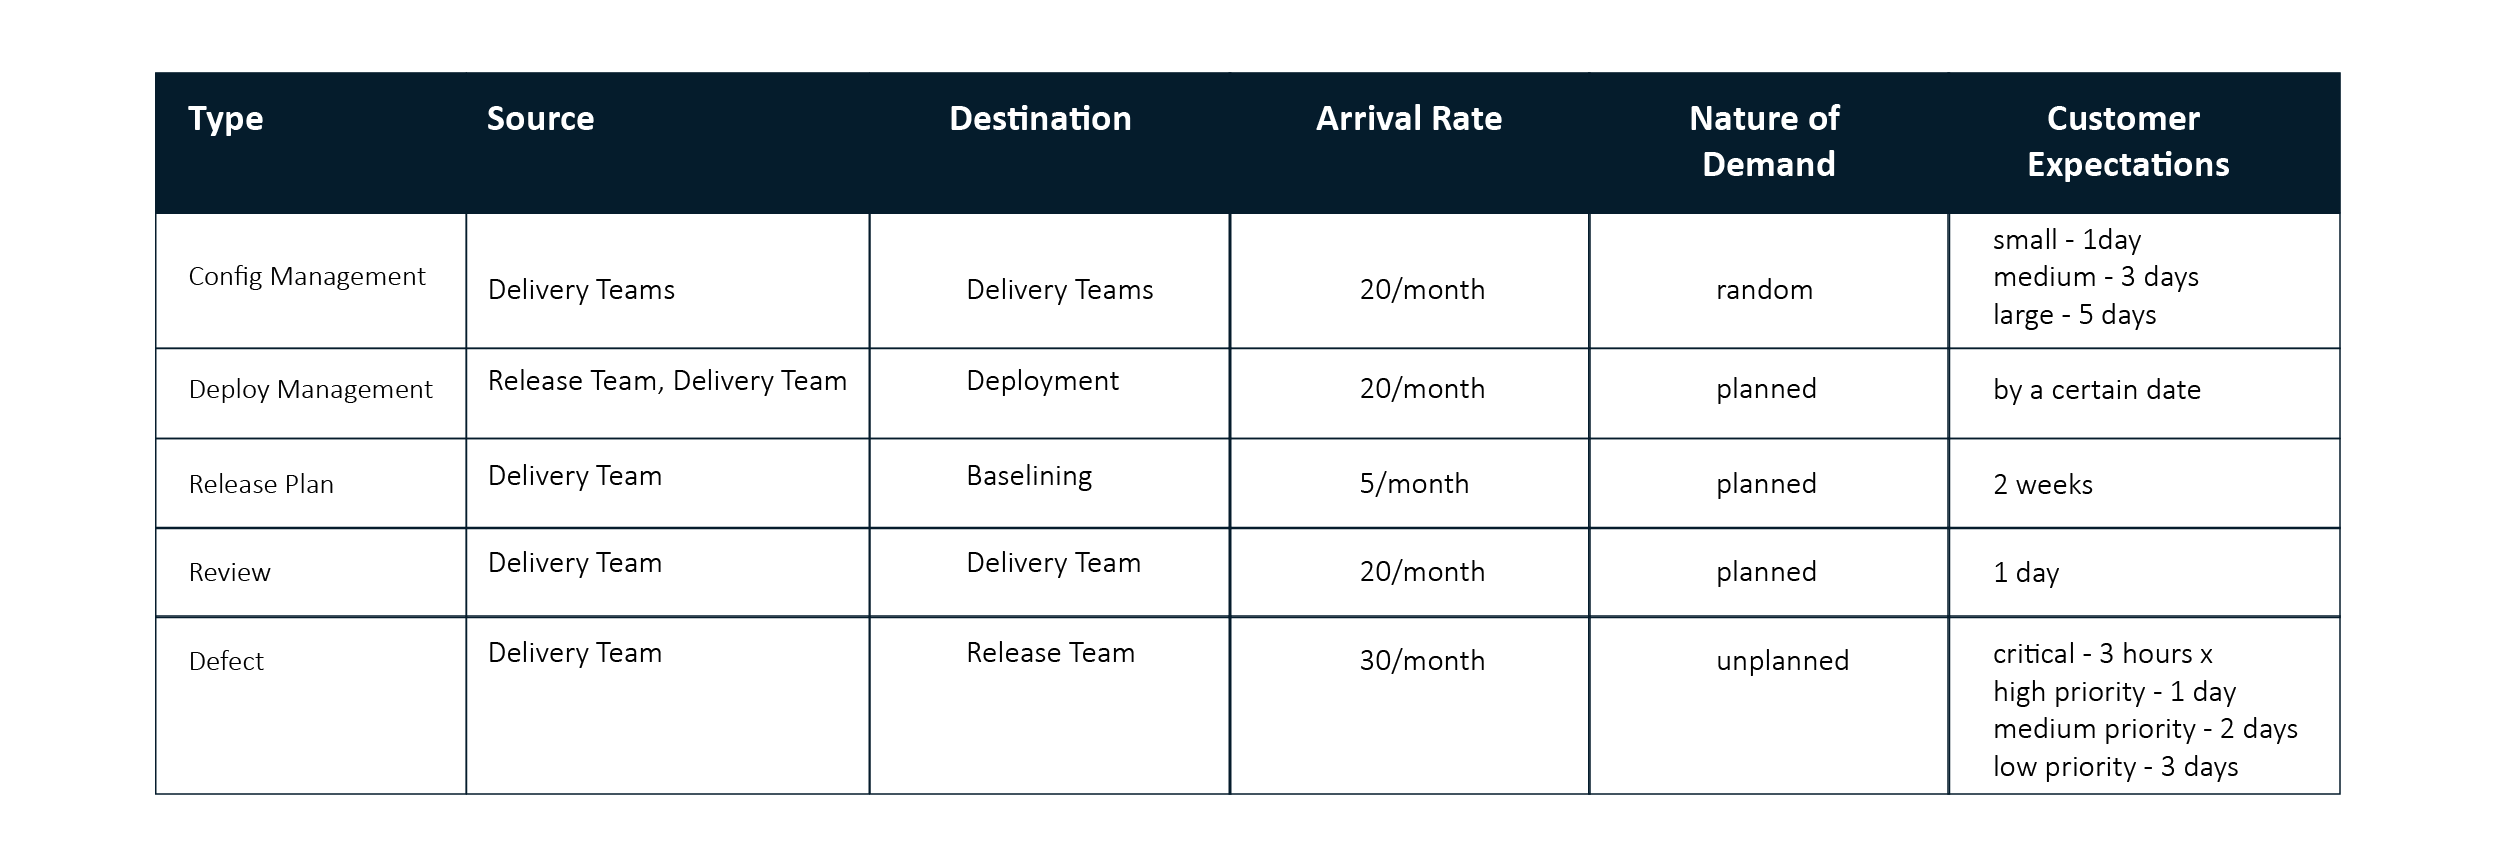The height and width of the screenshot is (867, 2500).
Task: Select the 2 weeks expectation cell
Action: click(x=2042, y=485)
